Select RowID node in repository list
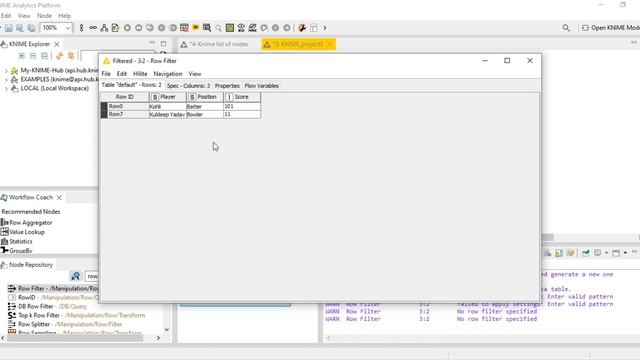640x360 pixels. click(x=53, y=298)
